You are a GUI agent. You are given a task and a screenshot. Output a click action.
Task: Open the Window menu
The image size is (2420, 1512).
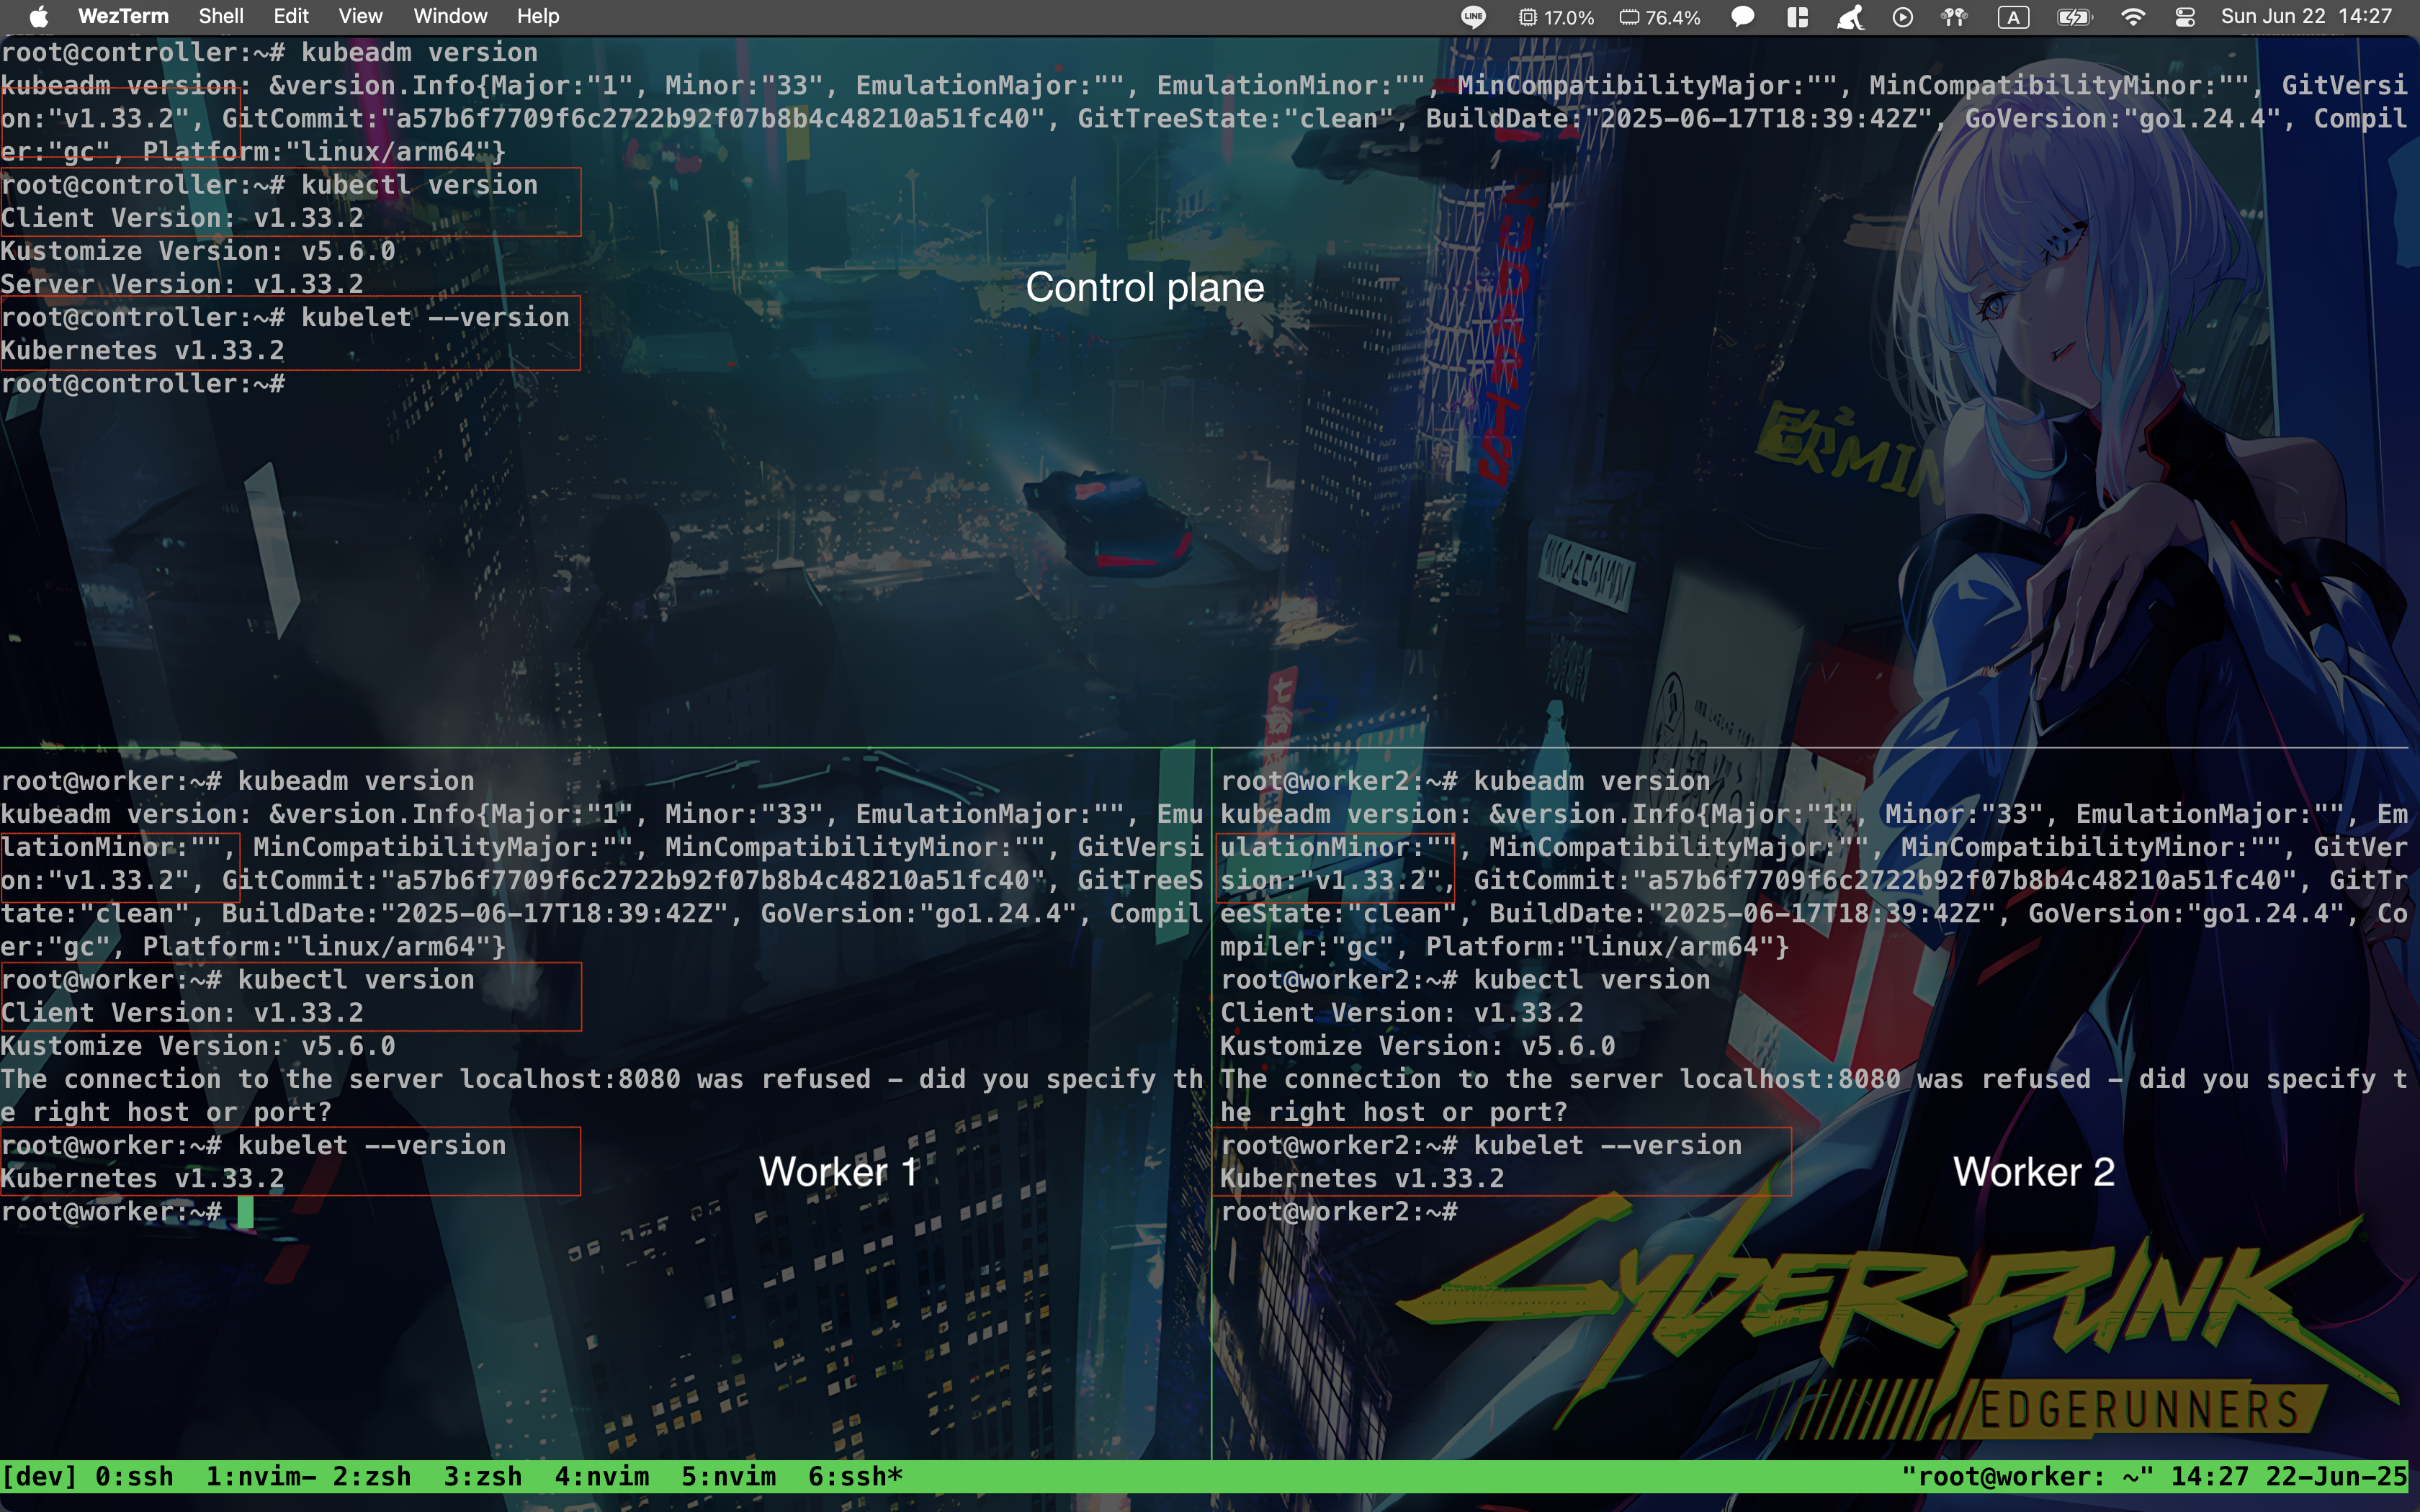point(450,17)
